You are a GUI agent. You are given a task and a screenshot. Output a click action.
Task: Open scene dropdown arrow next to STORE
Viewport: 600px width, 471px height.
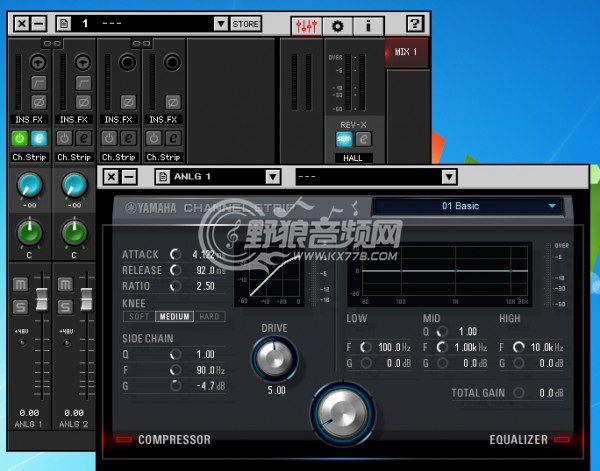(221, 24)
